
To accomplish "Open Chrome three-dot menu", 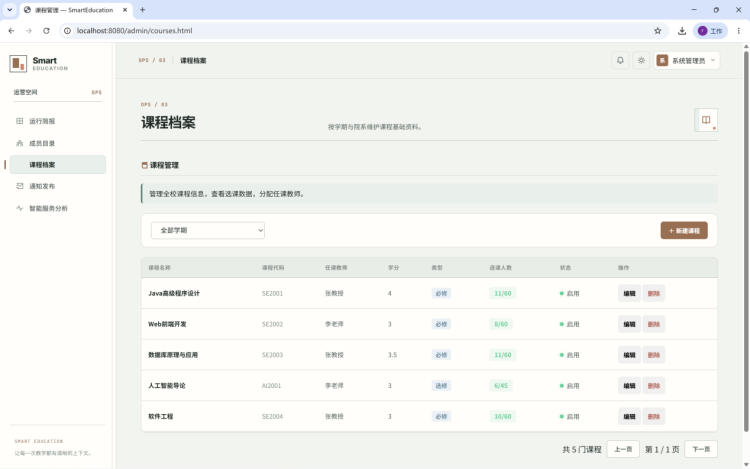I will tap(739, 31).
